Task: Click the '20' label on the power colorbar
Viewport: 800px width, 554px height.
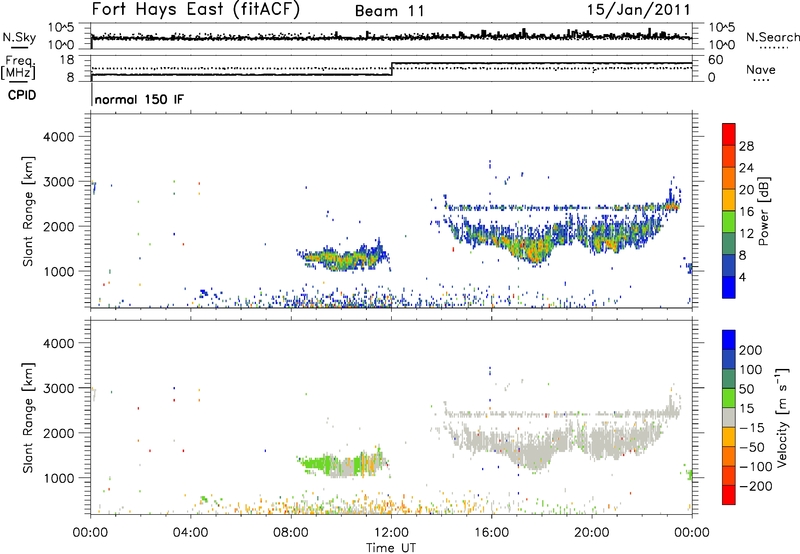Action: tap(746, 190)
